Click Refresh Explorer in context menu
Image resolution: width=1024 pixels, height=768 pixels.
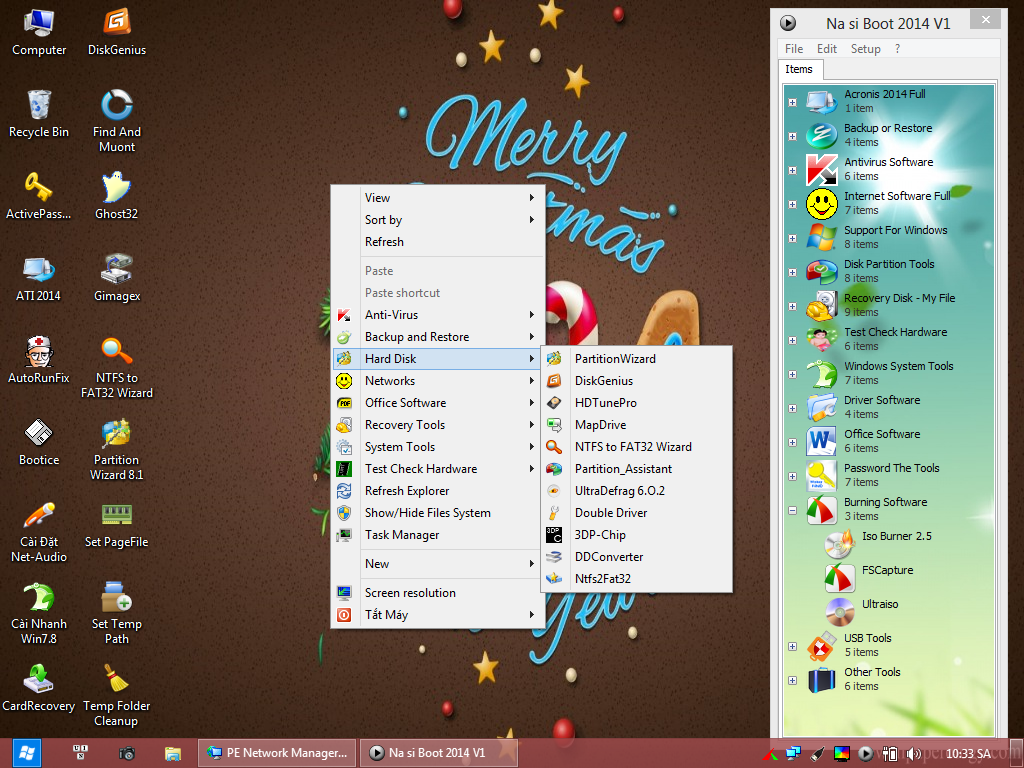pos(438,490)
